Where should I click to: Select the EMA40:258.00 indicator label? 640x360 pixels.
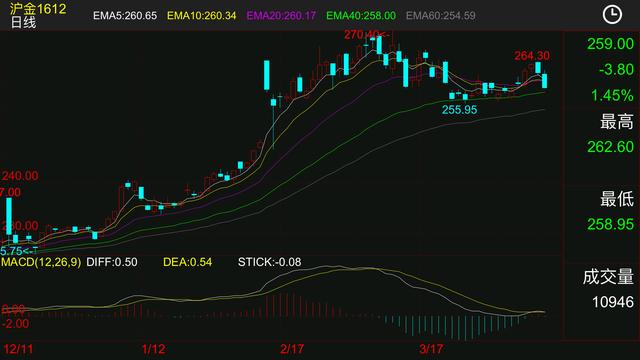pyautogui.click(x=361, y=16)
